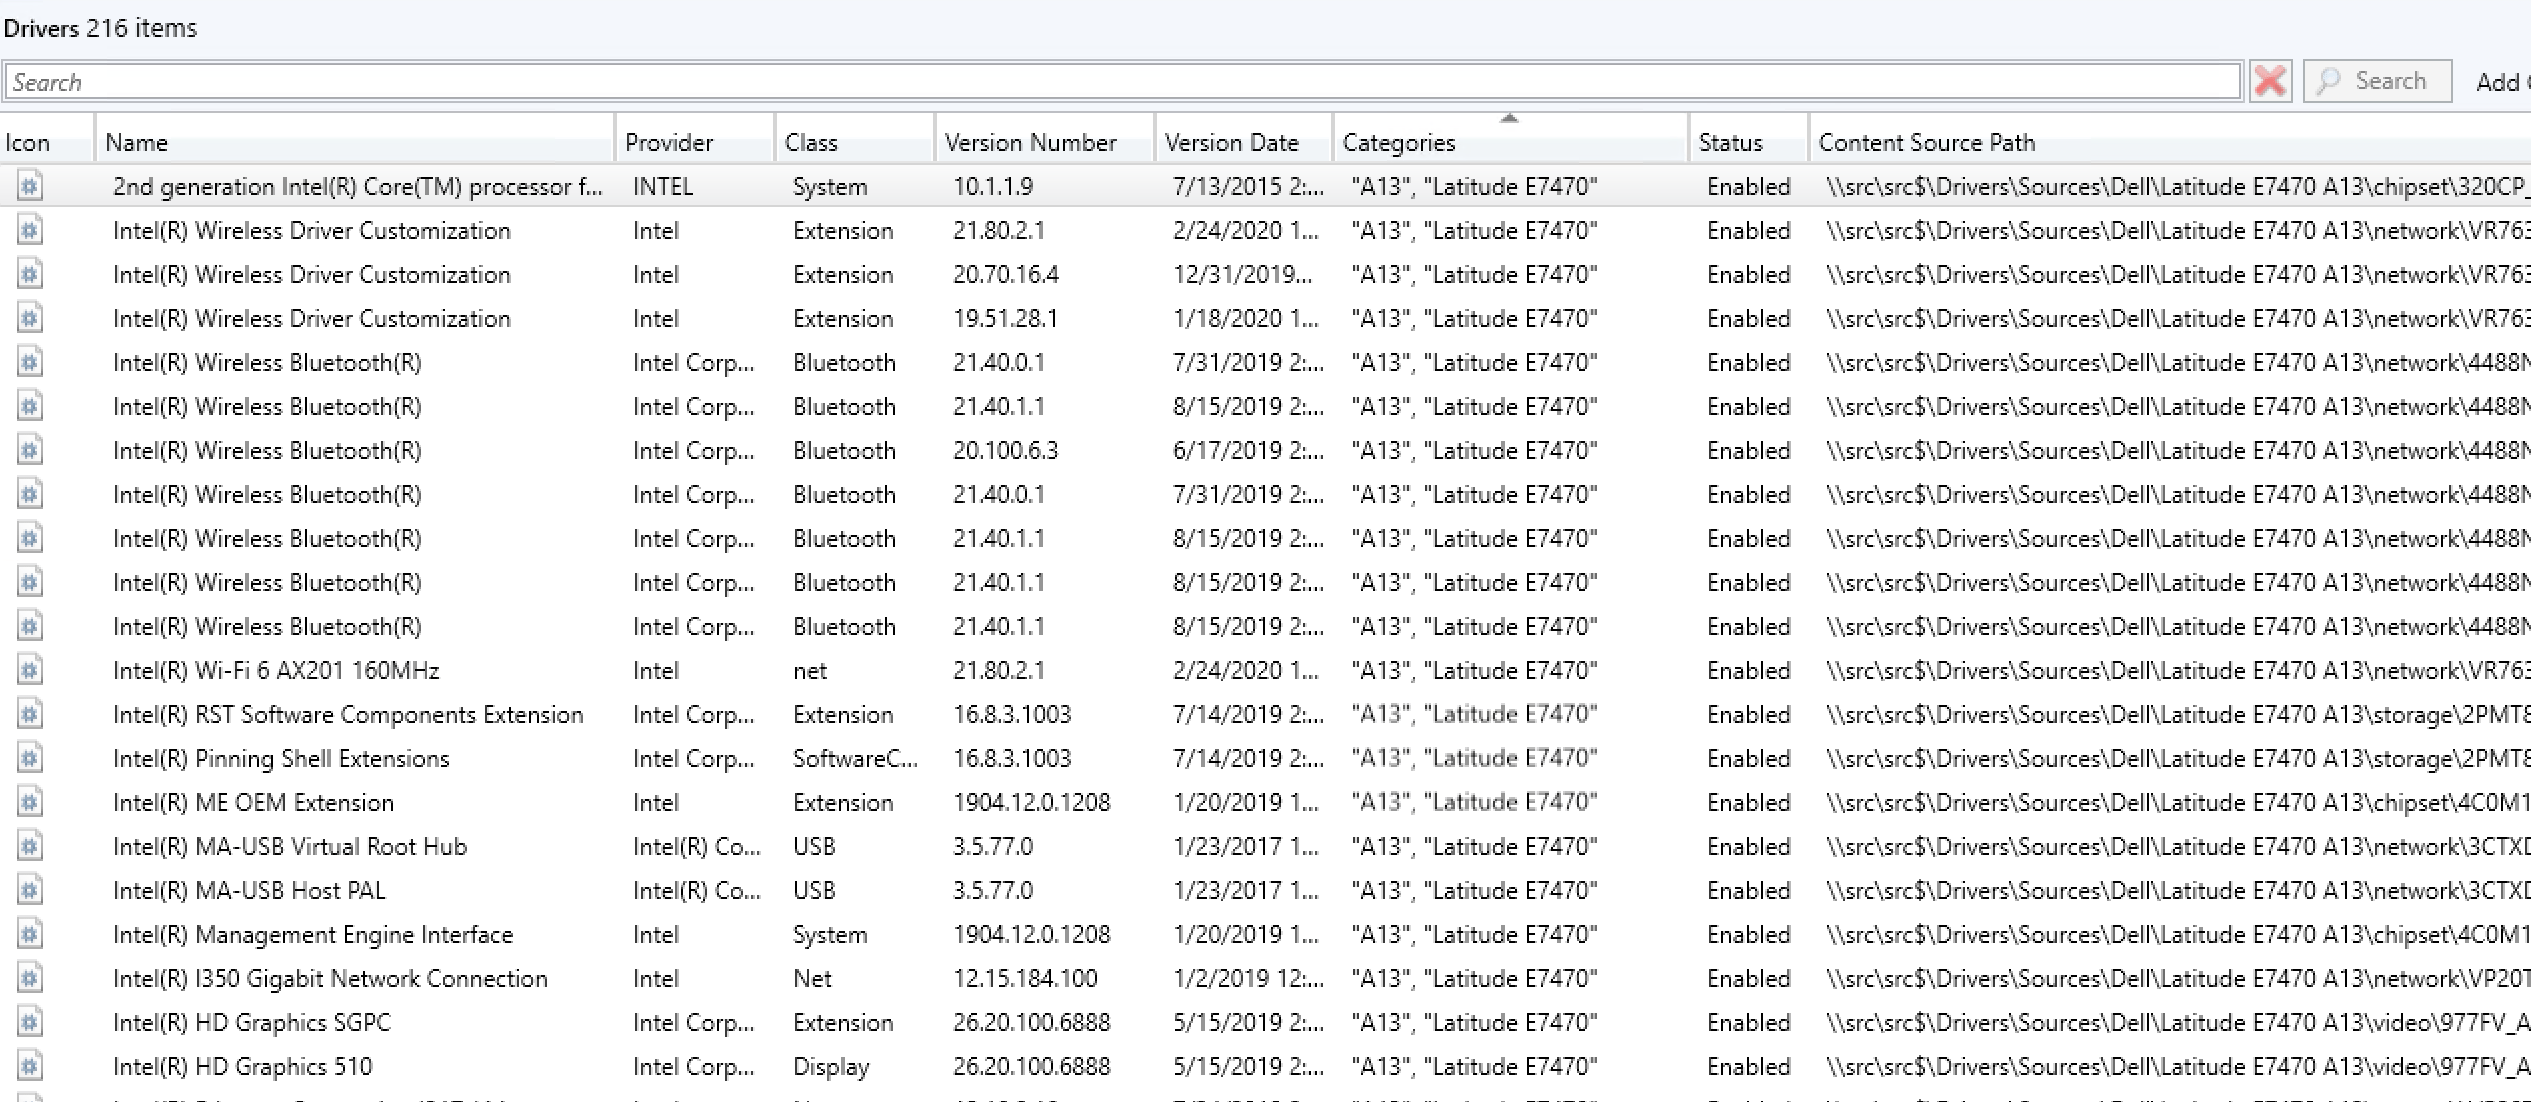
Task: Sort by the Class column header
Action: tap(812, 142)
